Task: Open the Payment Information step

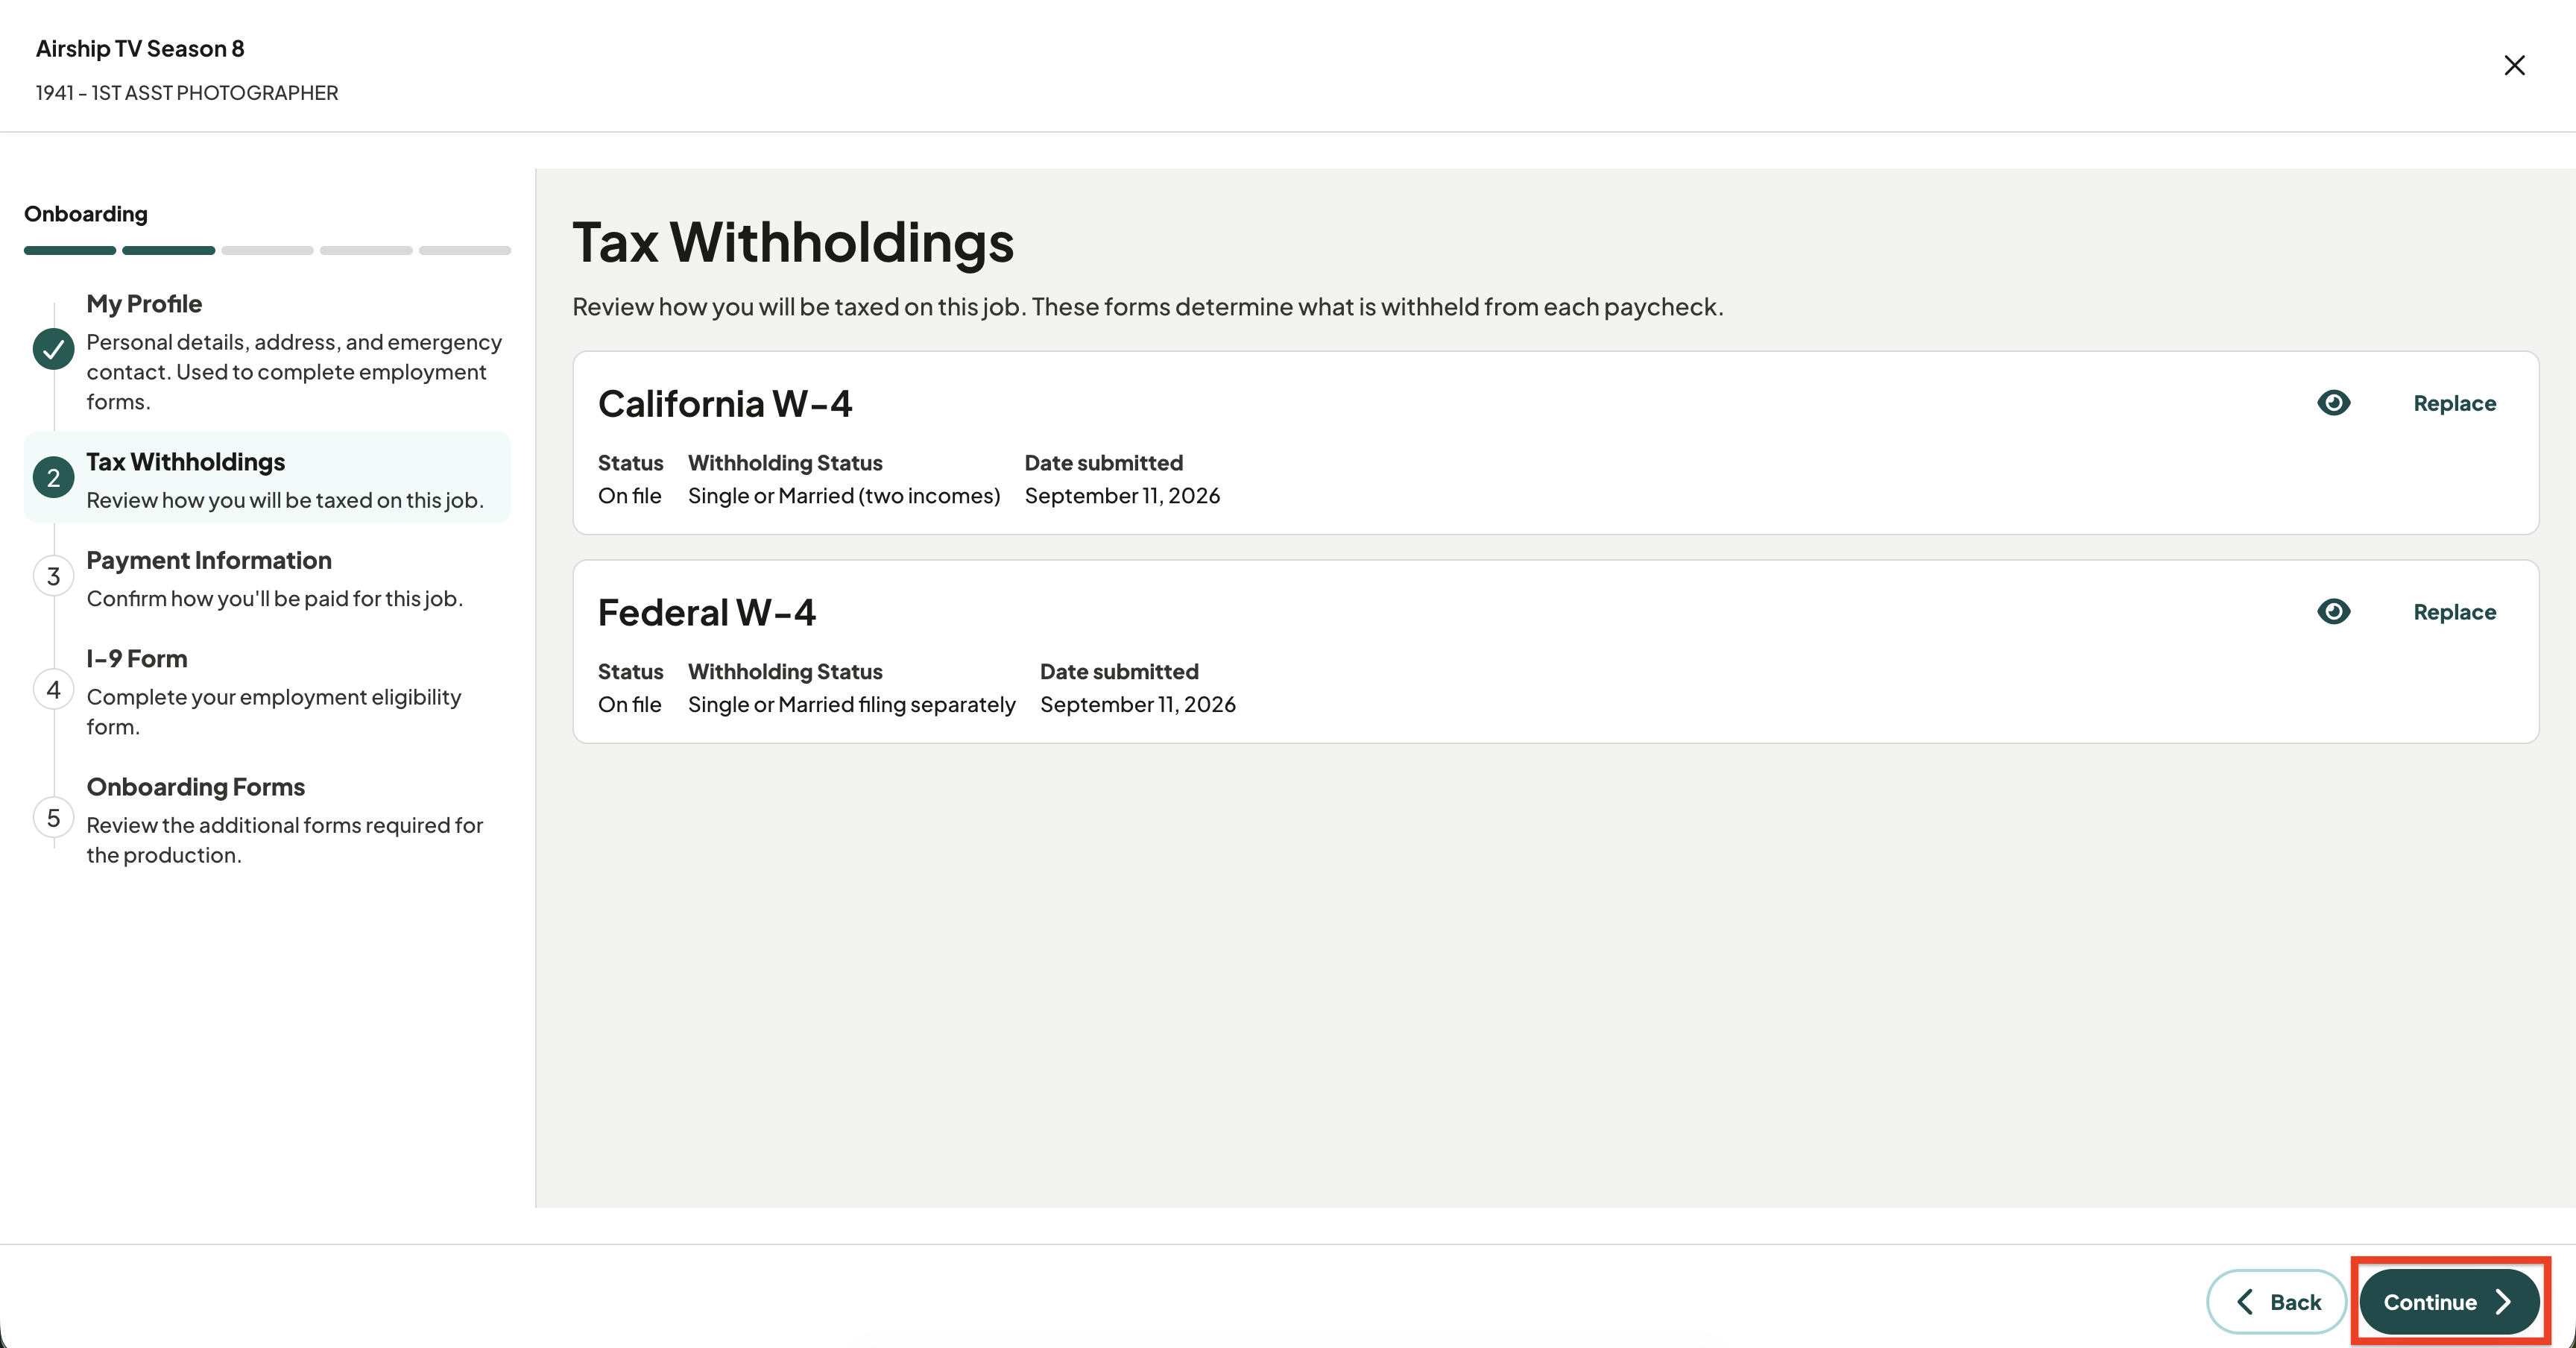Action: 267,578
